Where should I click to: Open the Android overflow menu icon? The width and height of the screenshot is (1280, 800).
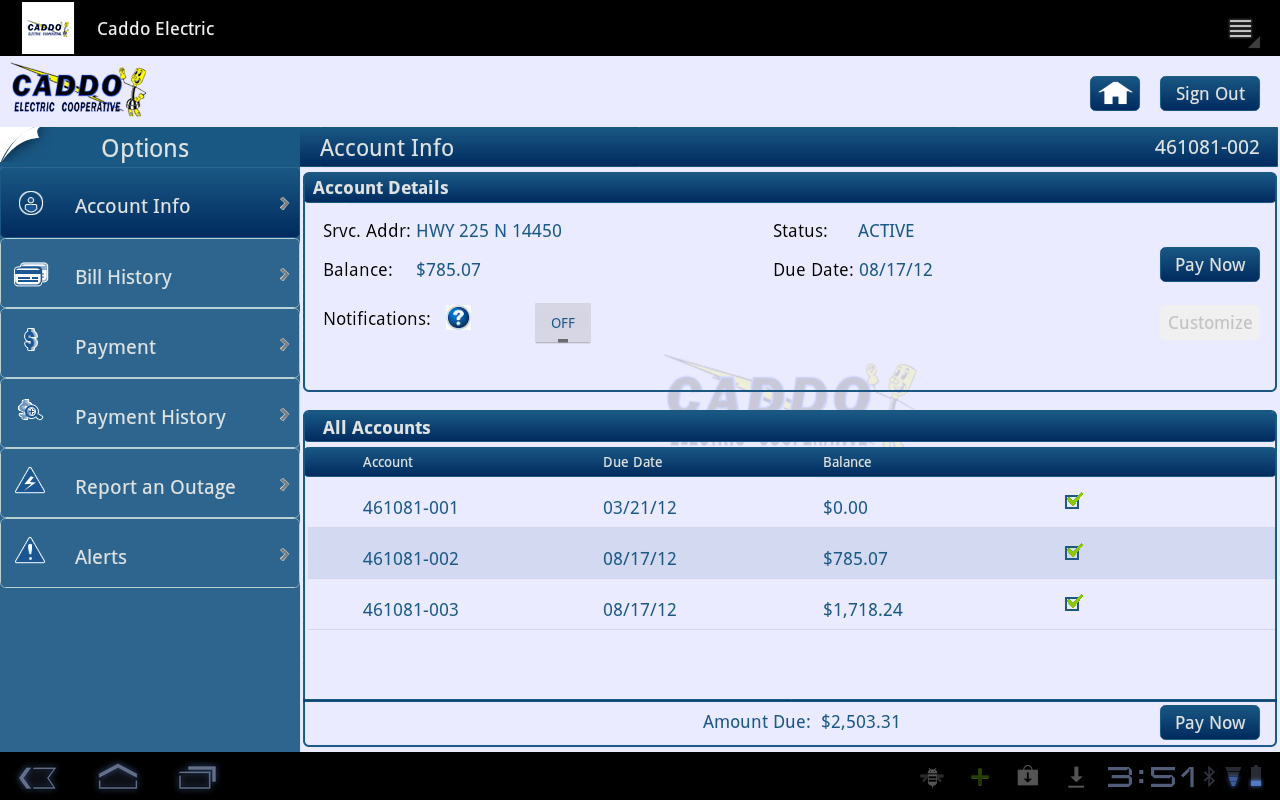[1241, 28]
